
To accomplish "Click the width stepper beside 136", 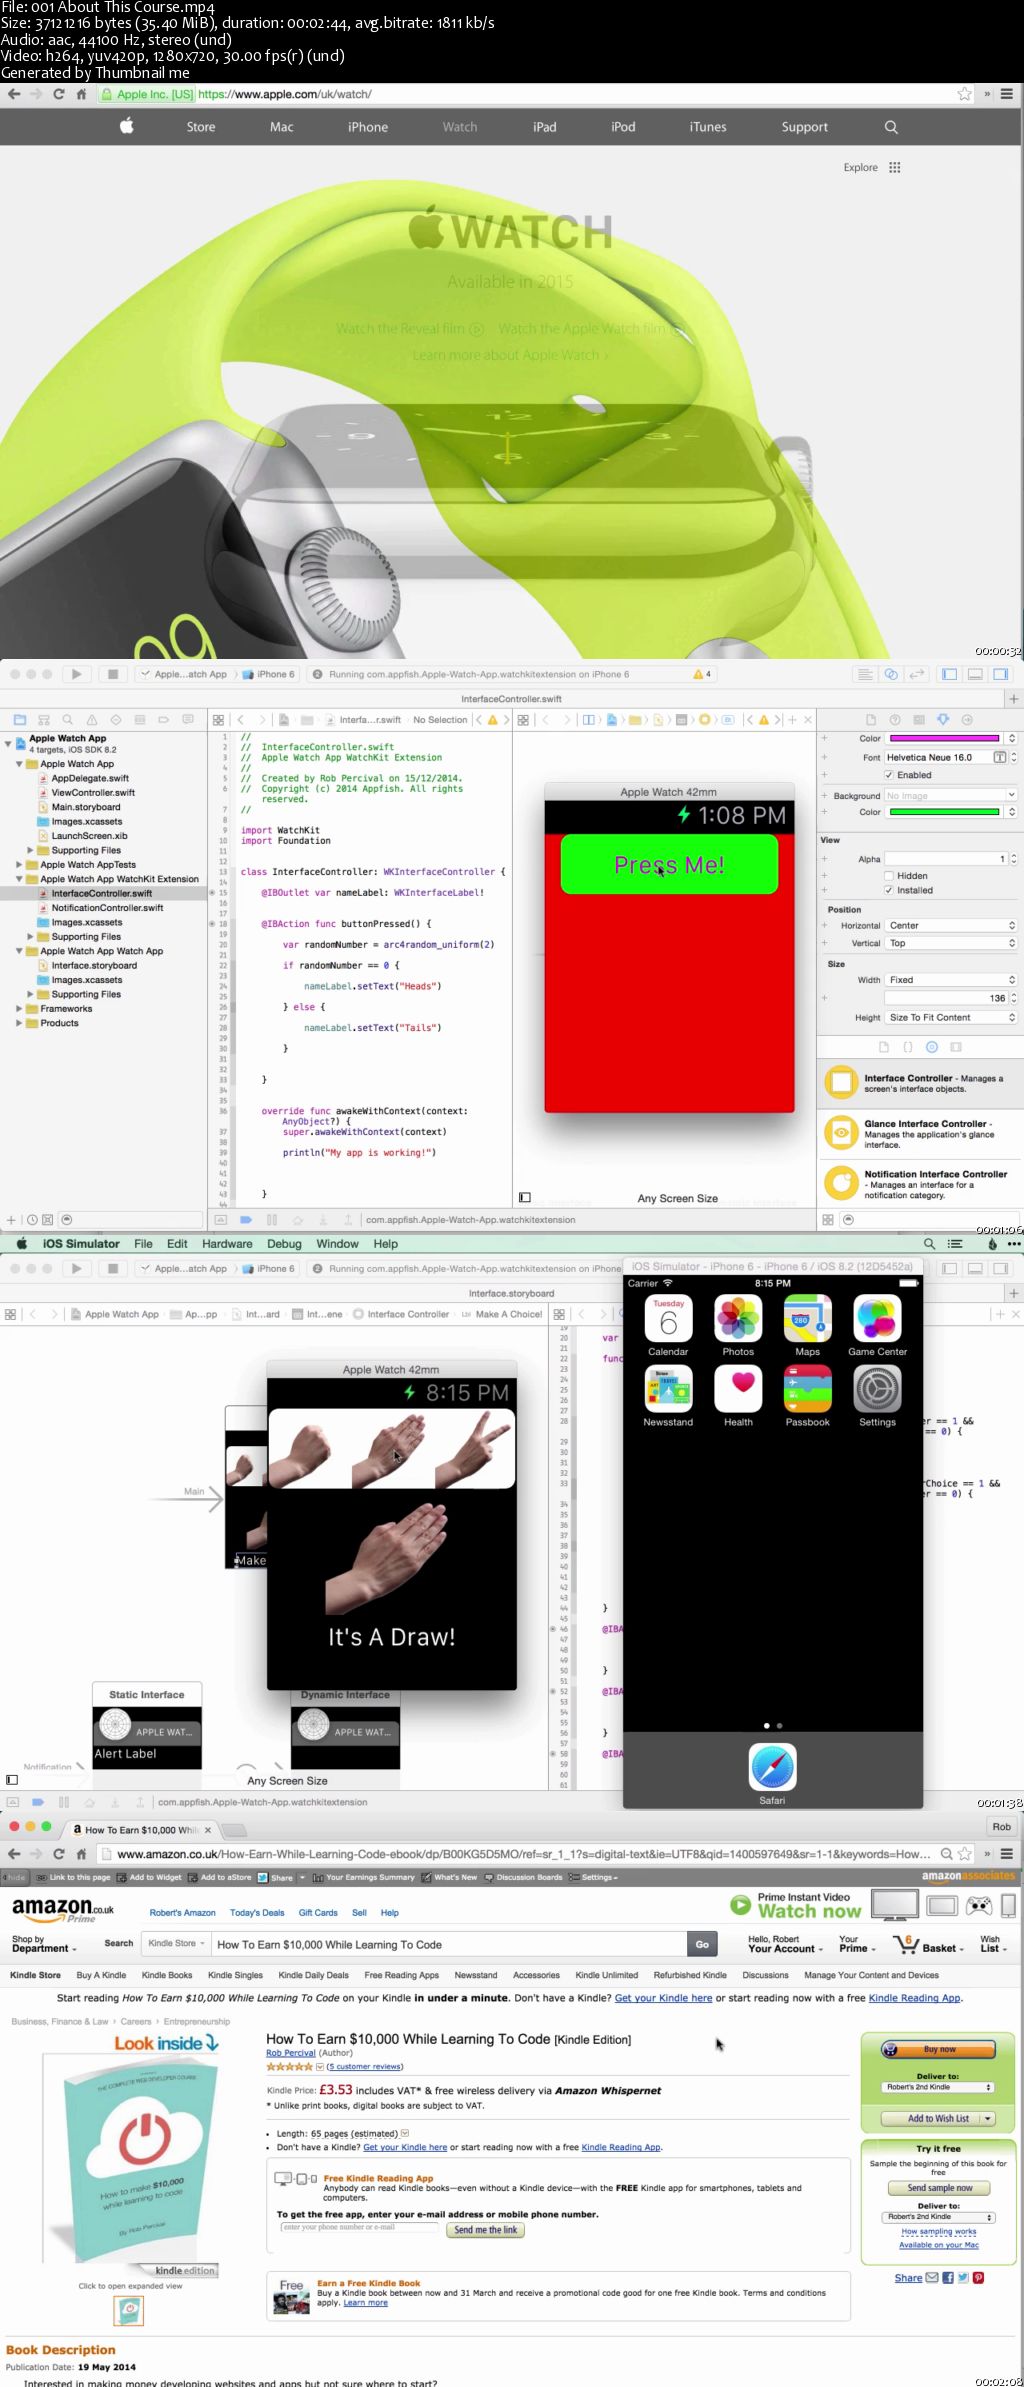I will [x=1014, y=998].
